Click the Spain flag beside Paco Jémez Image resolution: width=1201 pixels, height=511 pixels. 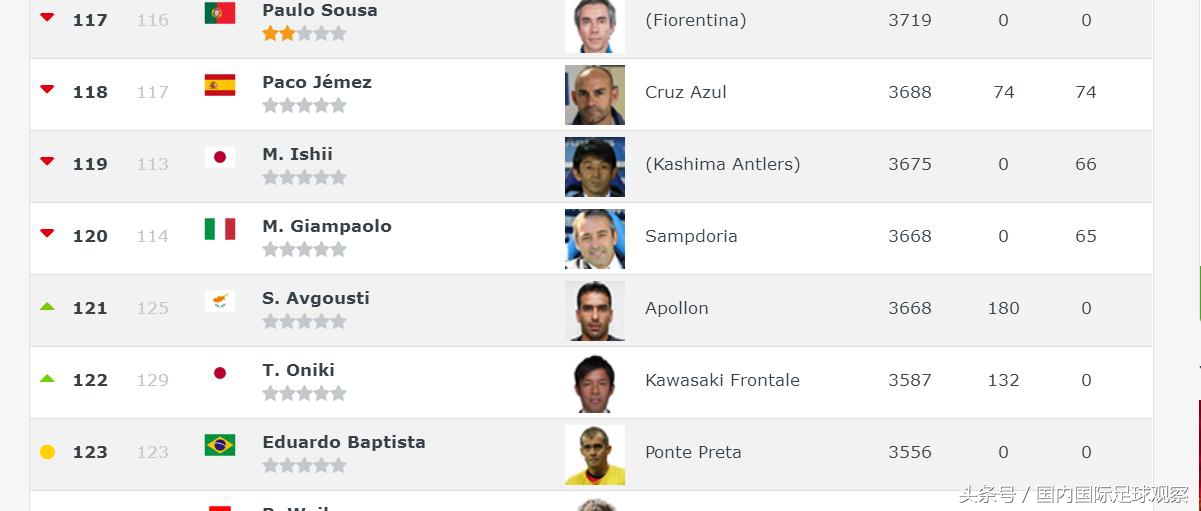point(220,85)
